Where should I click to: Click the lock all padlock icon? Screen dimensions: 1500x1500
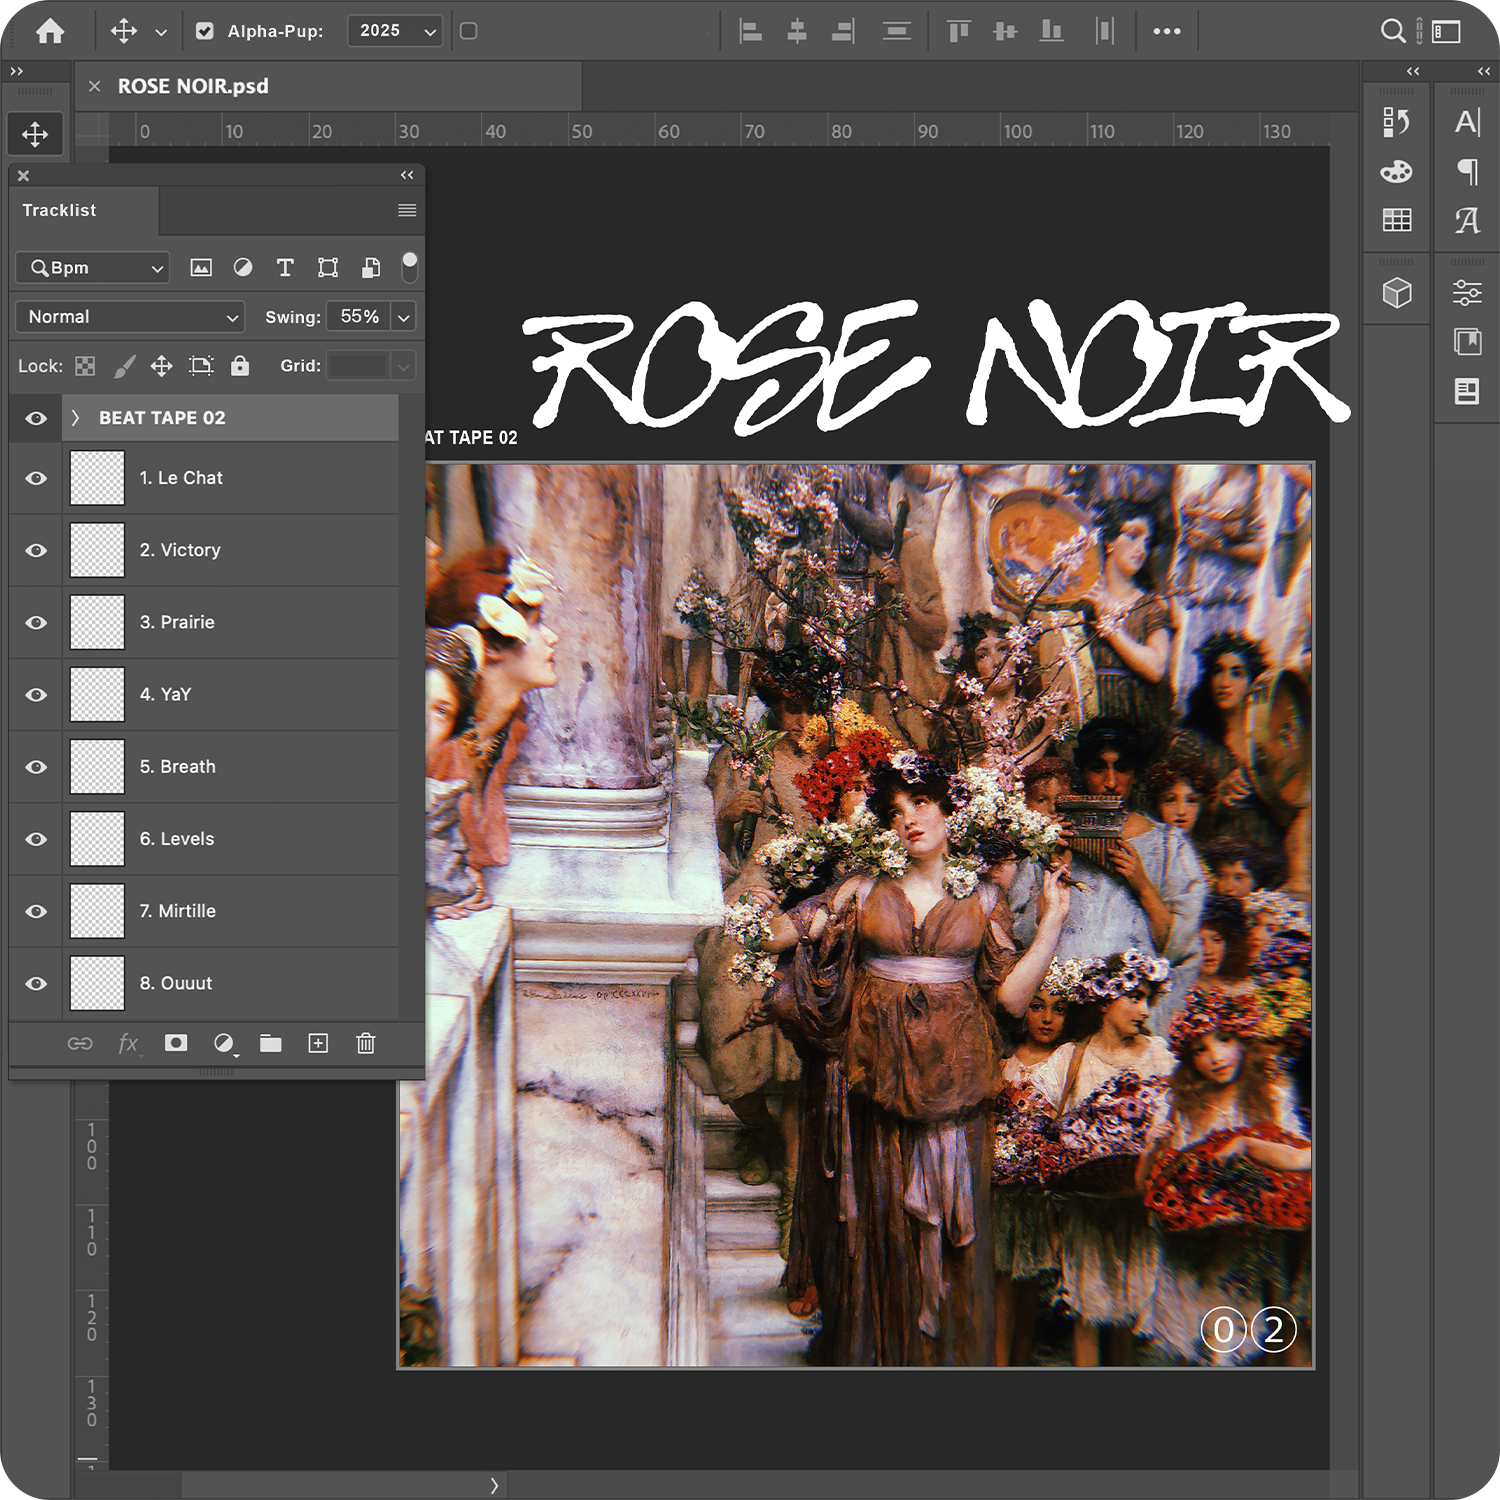pyautogui.click(x=240, y=366)
